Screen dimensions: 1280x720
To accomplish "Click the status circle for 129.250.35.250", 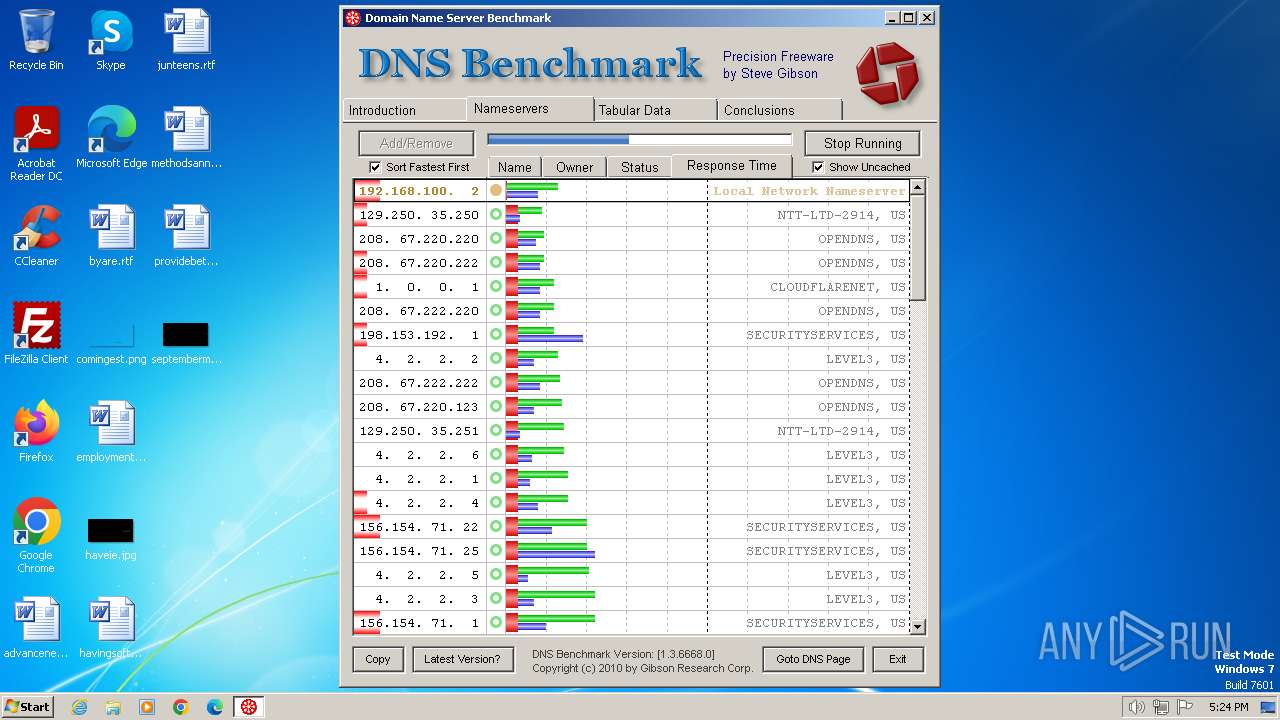I will [x=496, y=215].
